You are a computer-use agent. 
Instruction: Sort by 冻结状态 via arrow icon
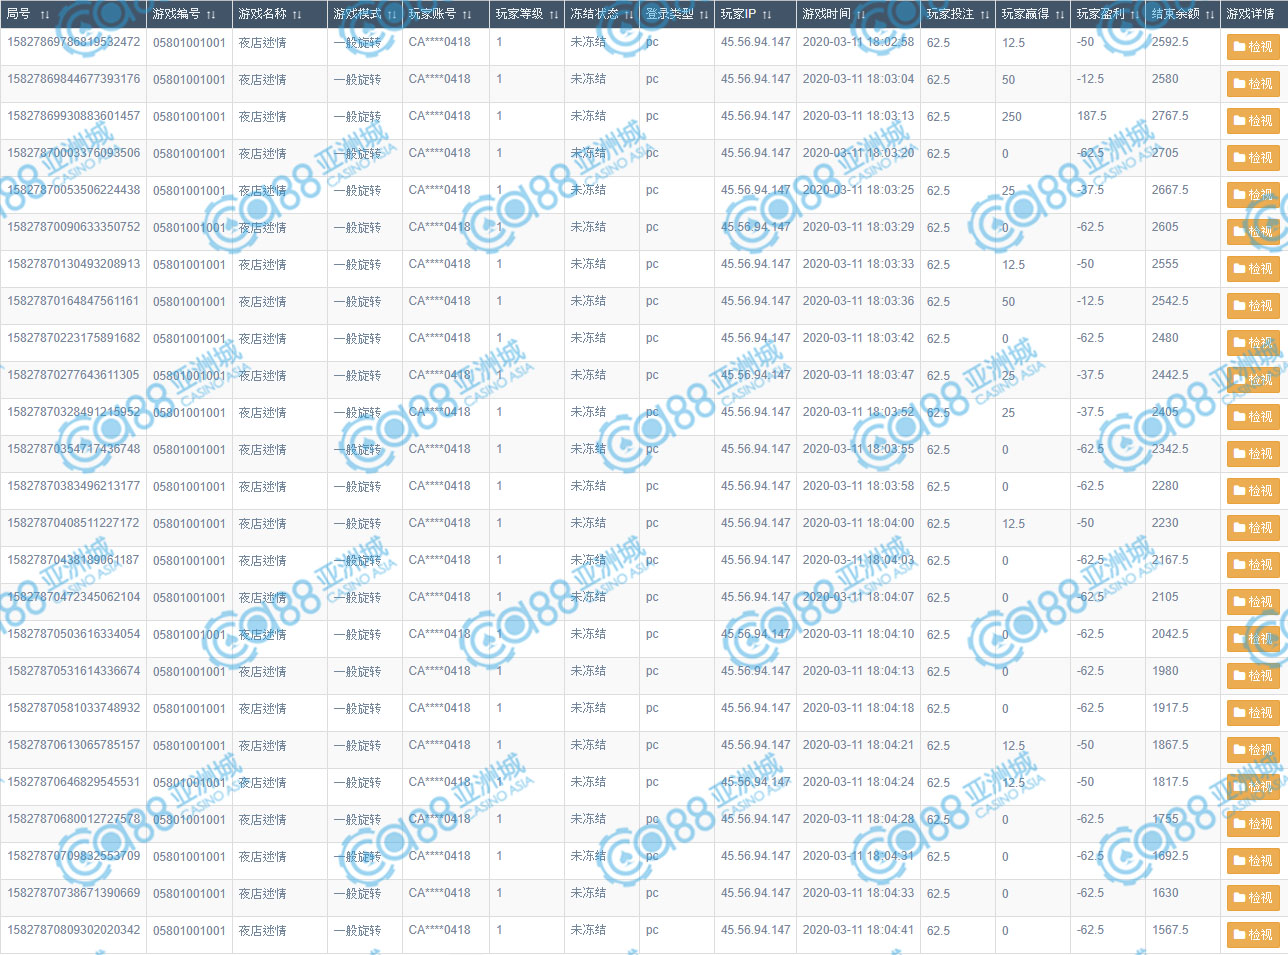tap(629, 15)
